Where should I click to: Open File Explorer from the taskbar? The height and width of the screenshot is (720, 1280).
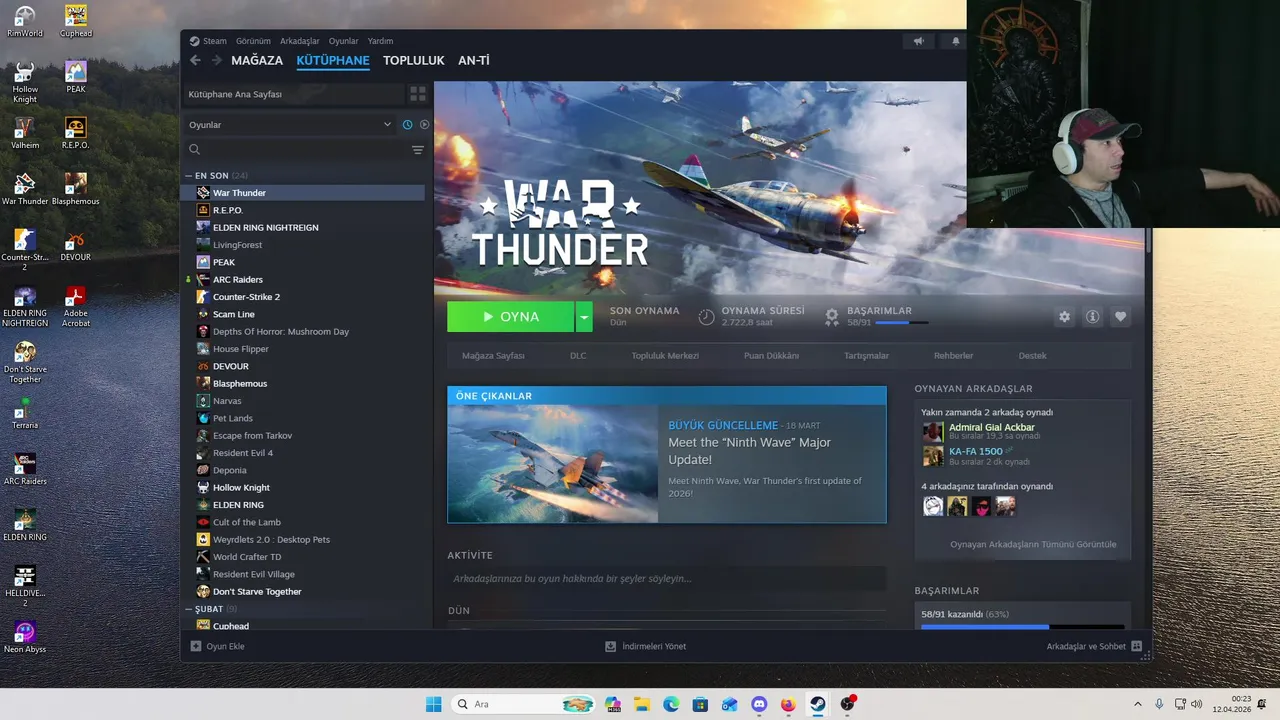tap(642, 704)
